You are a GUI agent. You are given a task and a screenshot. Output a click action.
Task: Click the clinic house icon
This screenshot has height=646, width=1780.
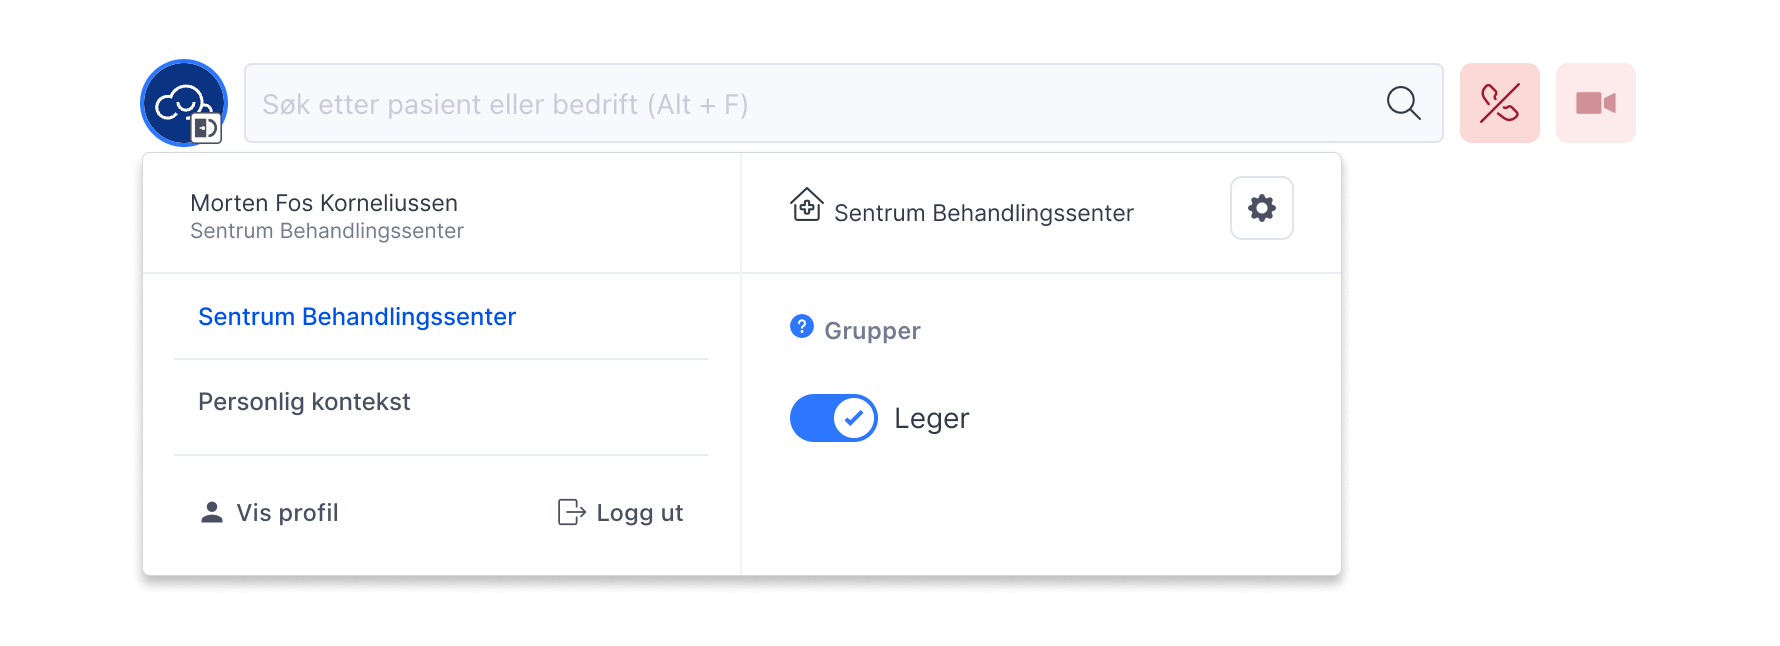[806, 205]
